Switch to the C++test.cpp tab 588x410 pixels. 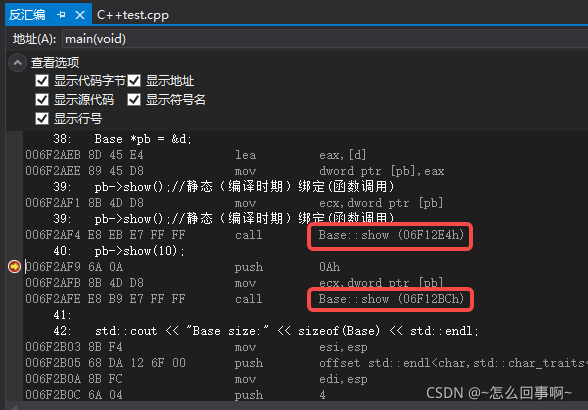[133, 15]
